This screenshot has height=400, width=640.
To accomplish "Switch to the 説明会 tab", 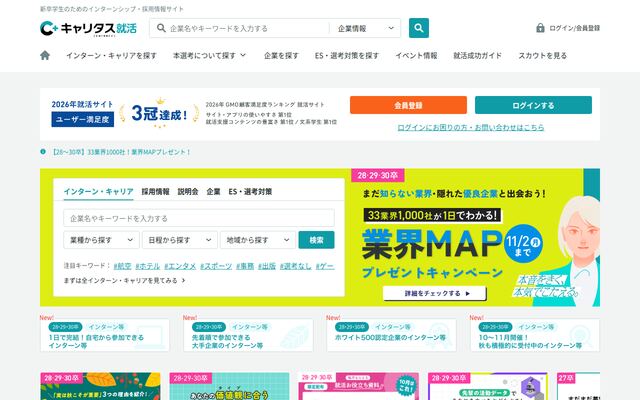I will pos(188,191).
